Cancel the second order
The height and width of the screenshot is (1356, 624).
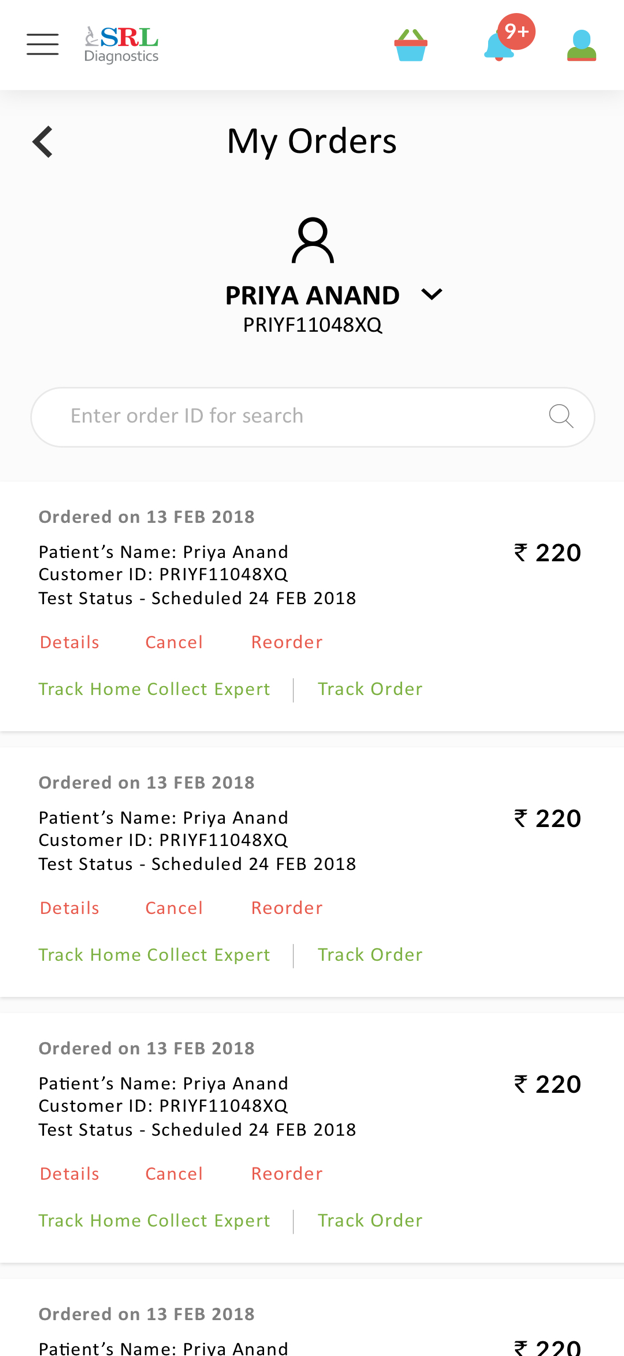[174, 908]
